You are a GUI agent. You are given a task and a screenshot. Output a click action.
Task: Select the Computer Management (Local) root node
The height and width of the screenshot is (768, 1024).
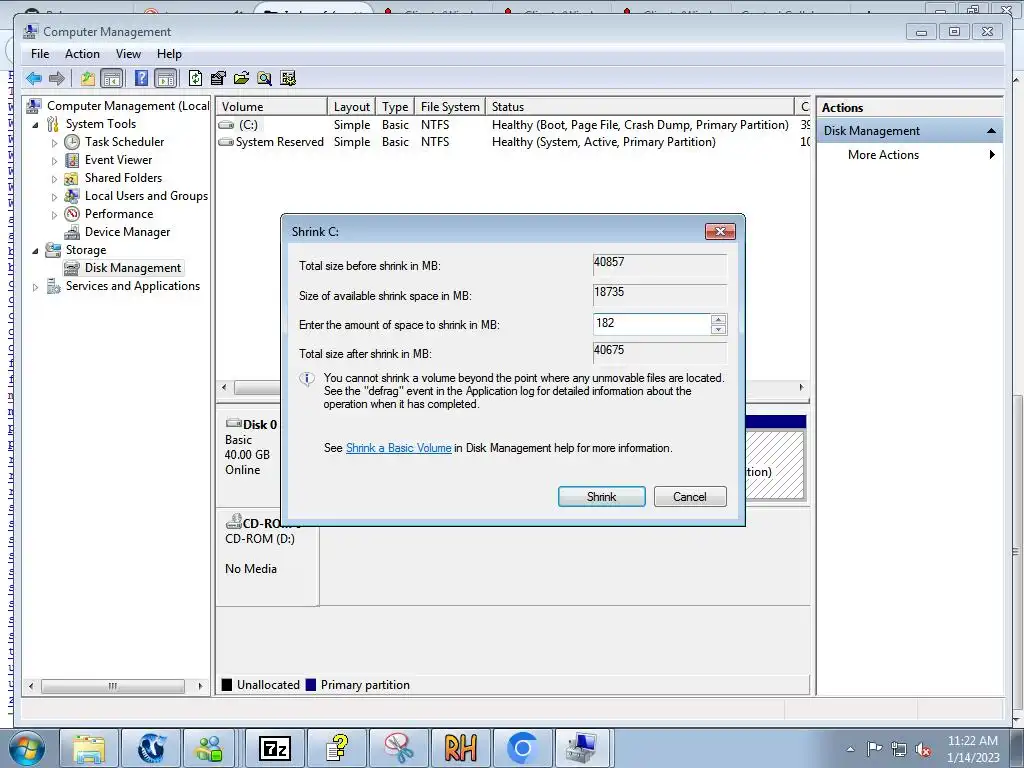click(128, 106)
